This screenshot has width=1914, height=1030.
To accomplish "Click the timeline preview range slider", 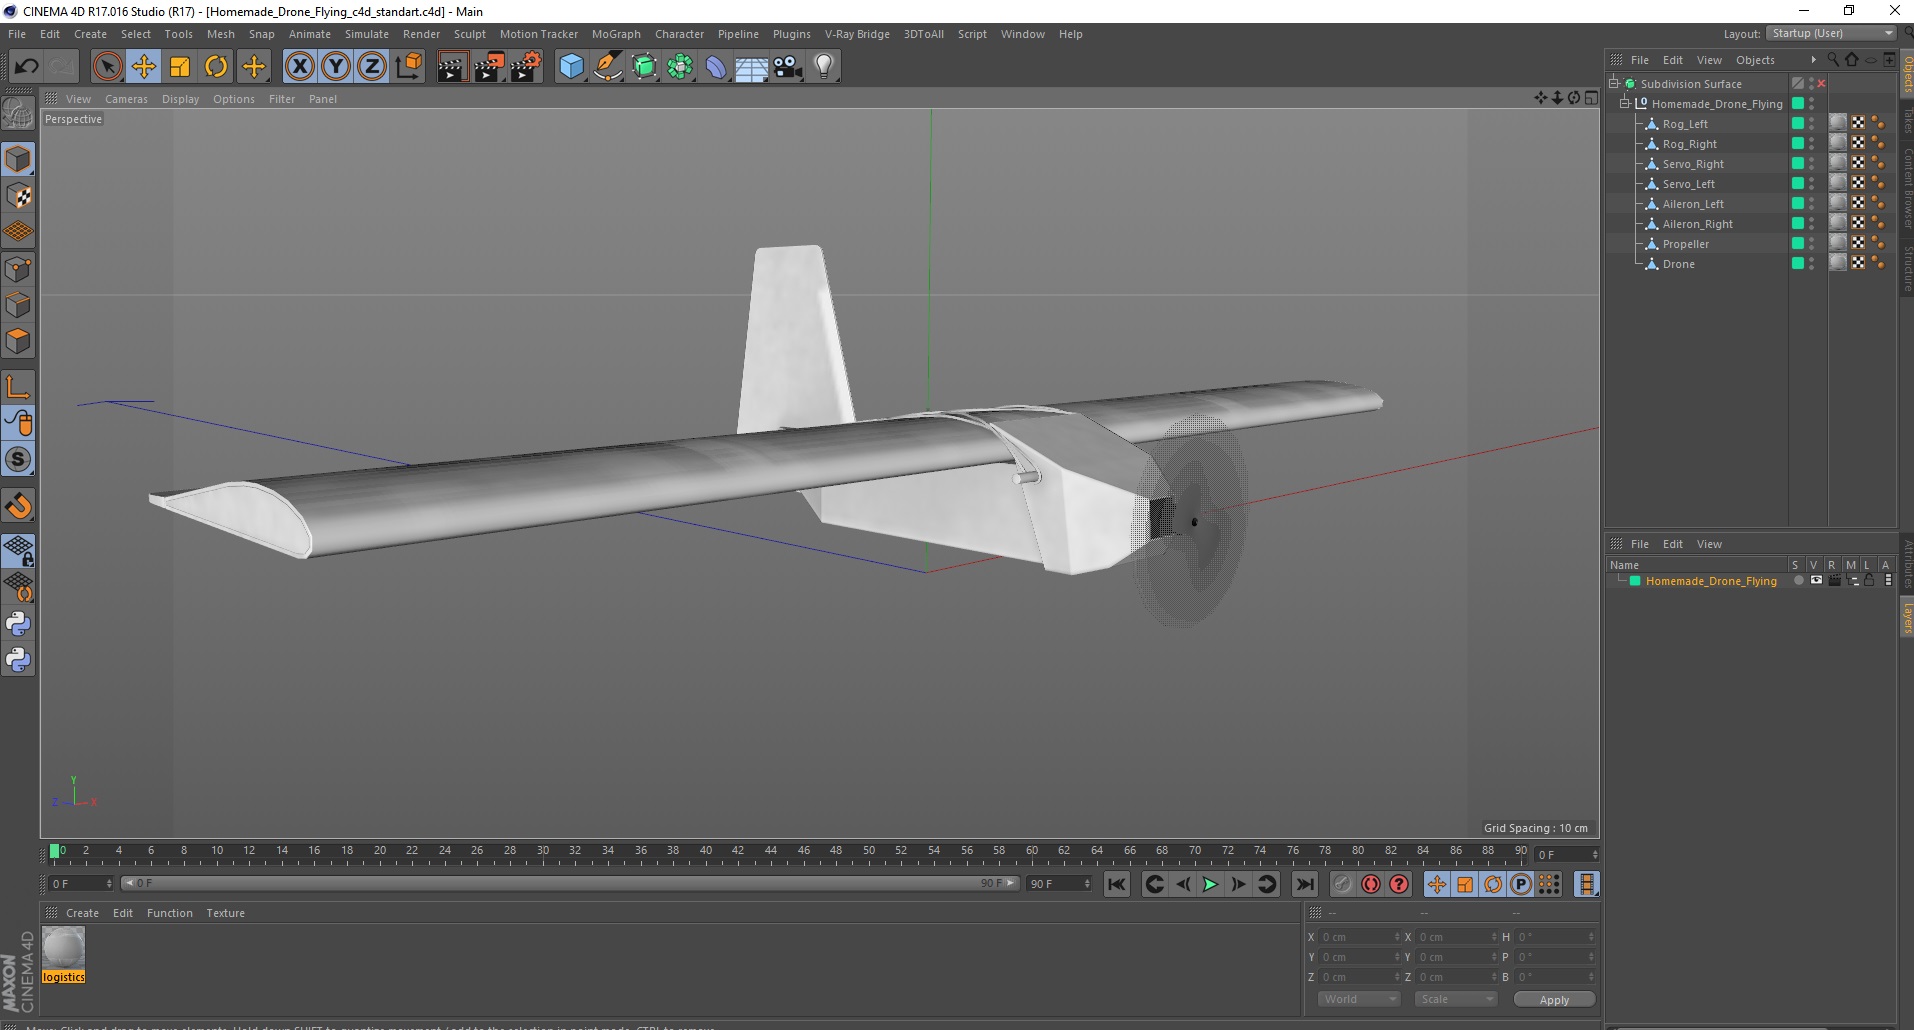I will 570,883.
